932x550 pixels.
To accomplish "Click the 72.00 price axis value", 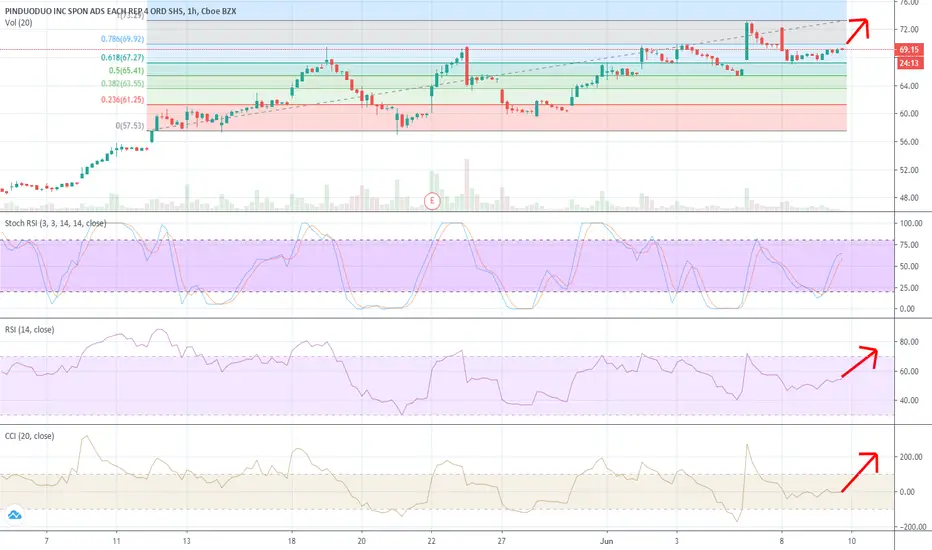I will coord(909,30).
